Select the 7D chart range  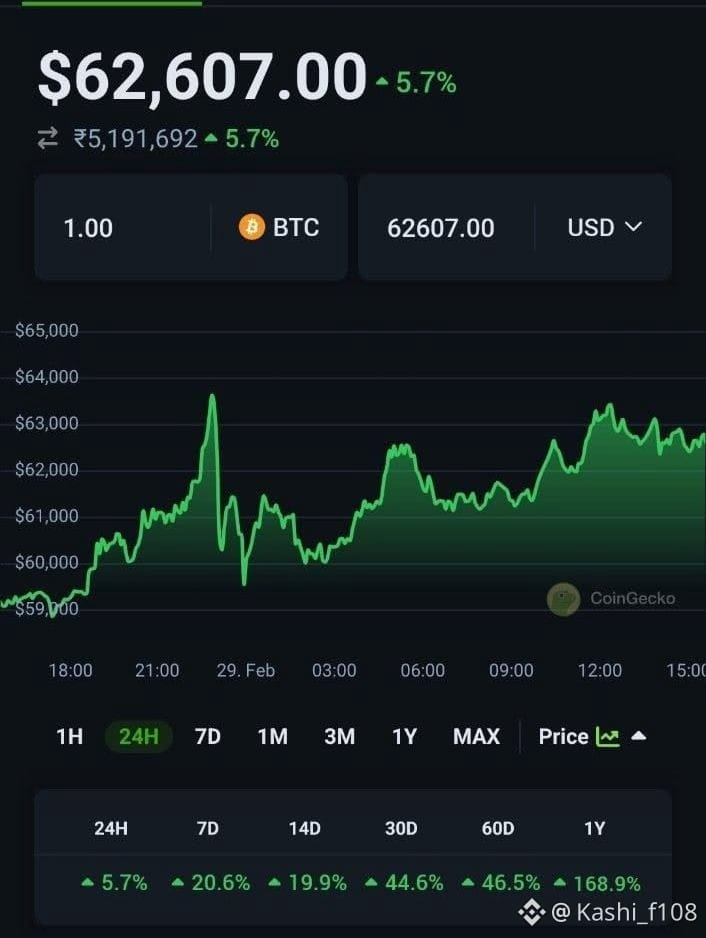208,736
